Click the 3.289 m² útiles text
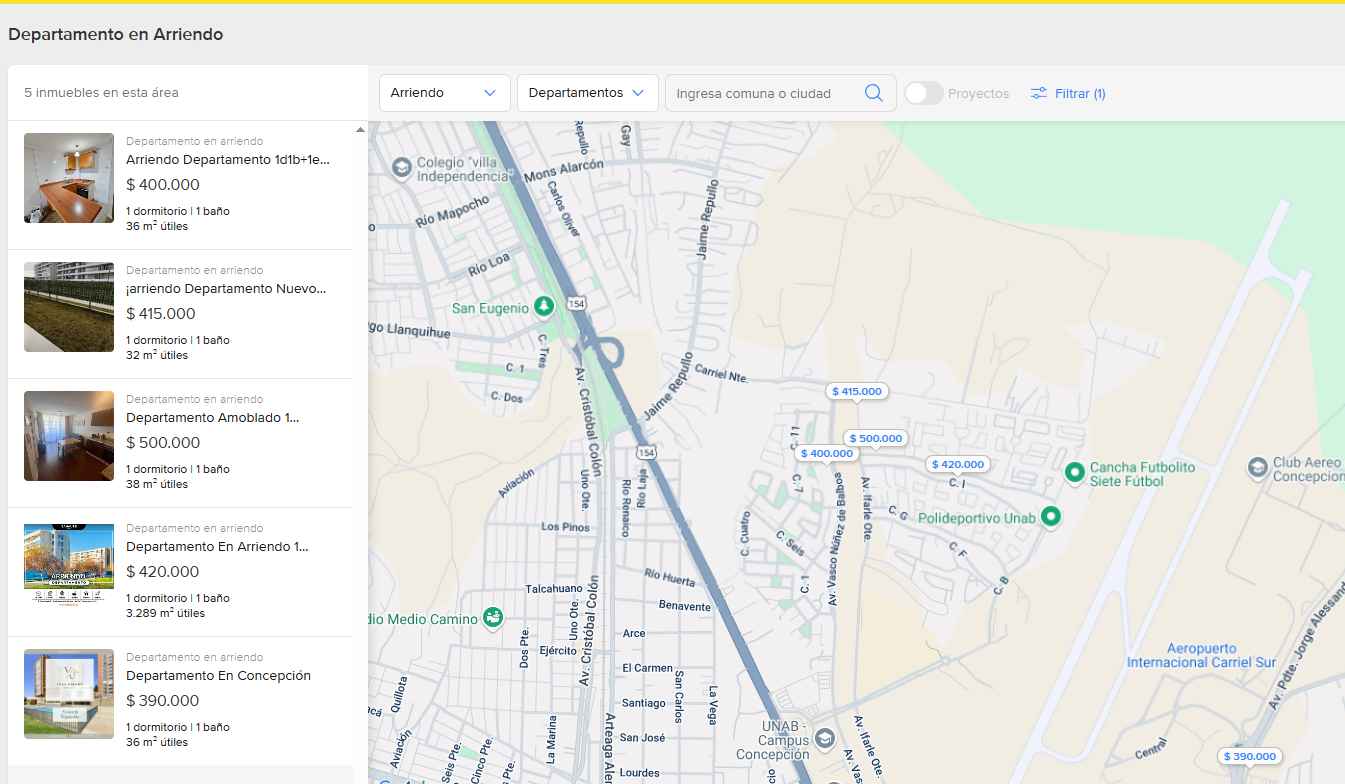Image resolution: width=1345 pixels, height=784 pixels. coord(165,613)
